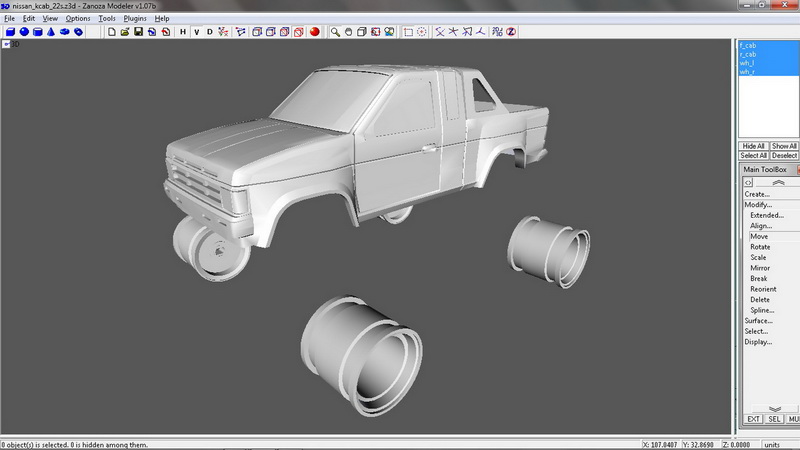The width and height of the screenshot is (800, 450).
Task: Toggle the SEL button at toolbox bottom
Action: (x=774, y=419)
